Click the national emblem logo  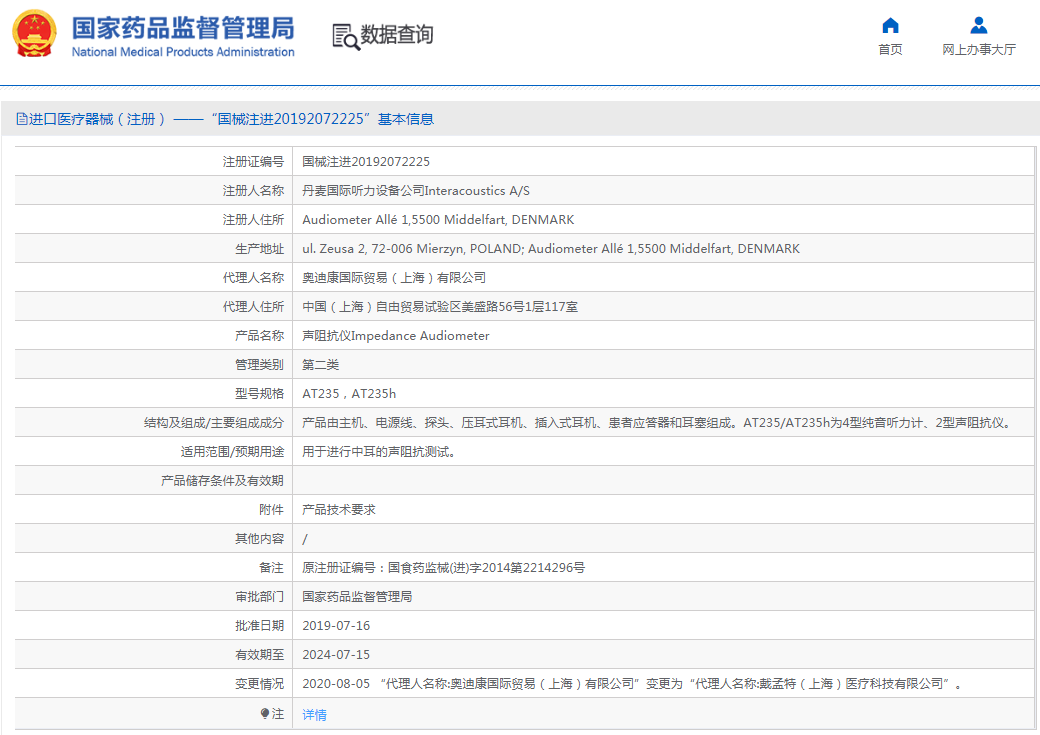click(x=34, y=33)
